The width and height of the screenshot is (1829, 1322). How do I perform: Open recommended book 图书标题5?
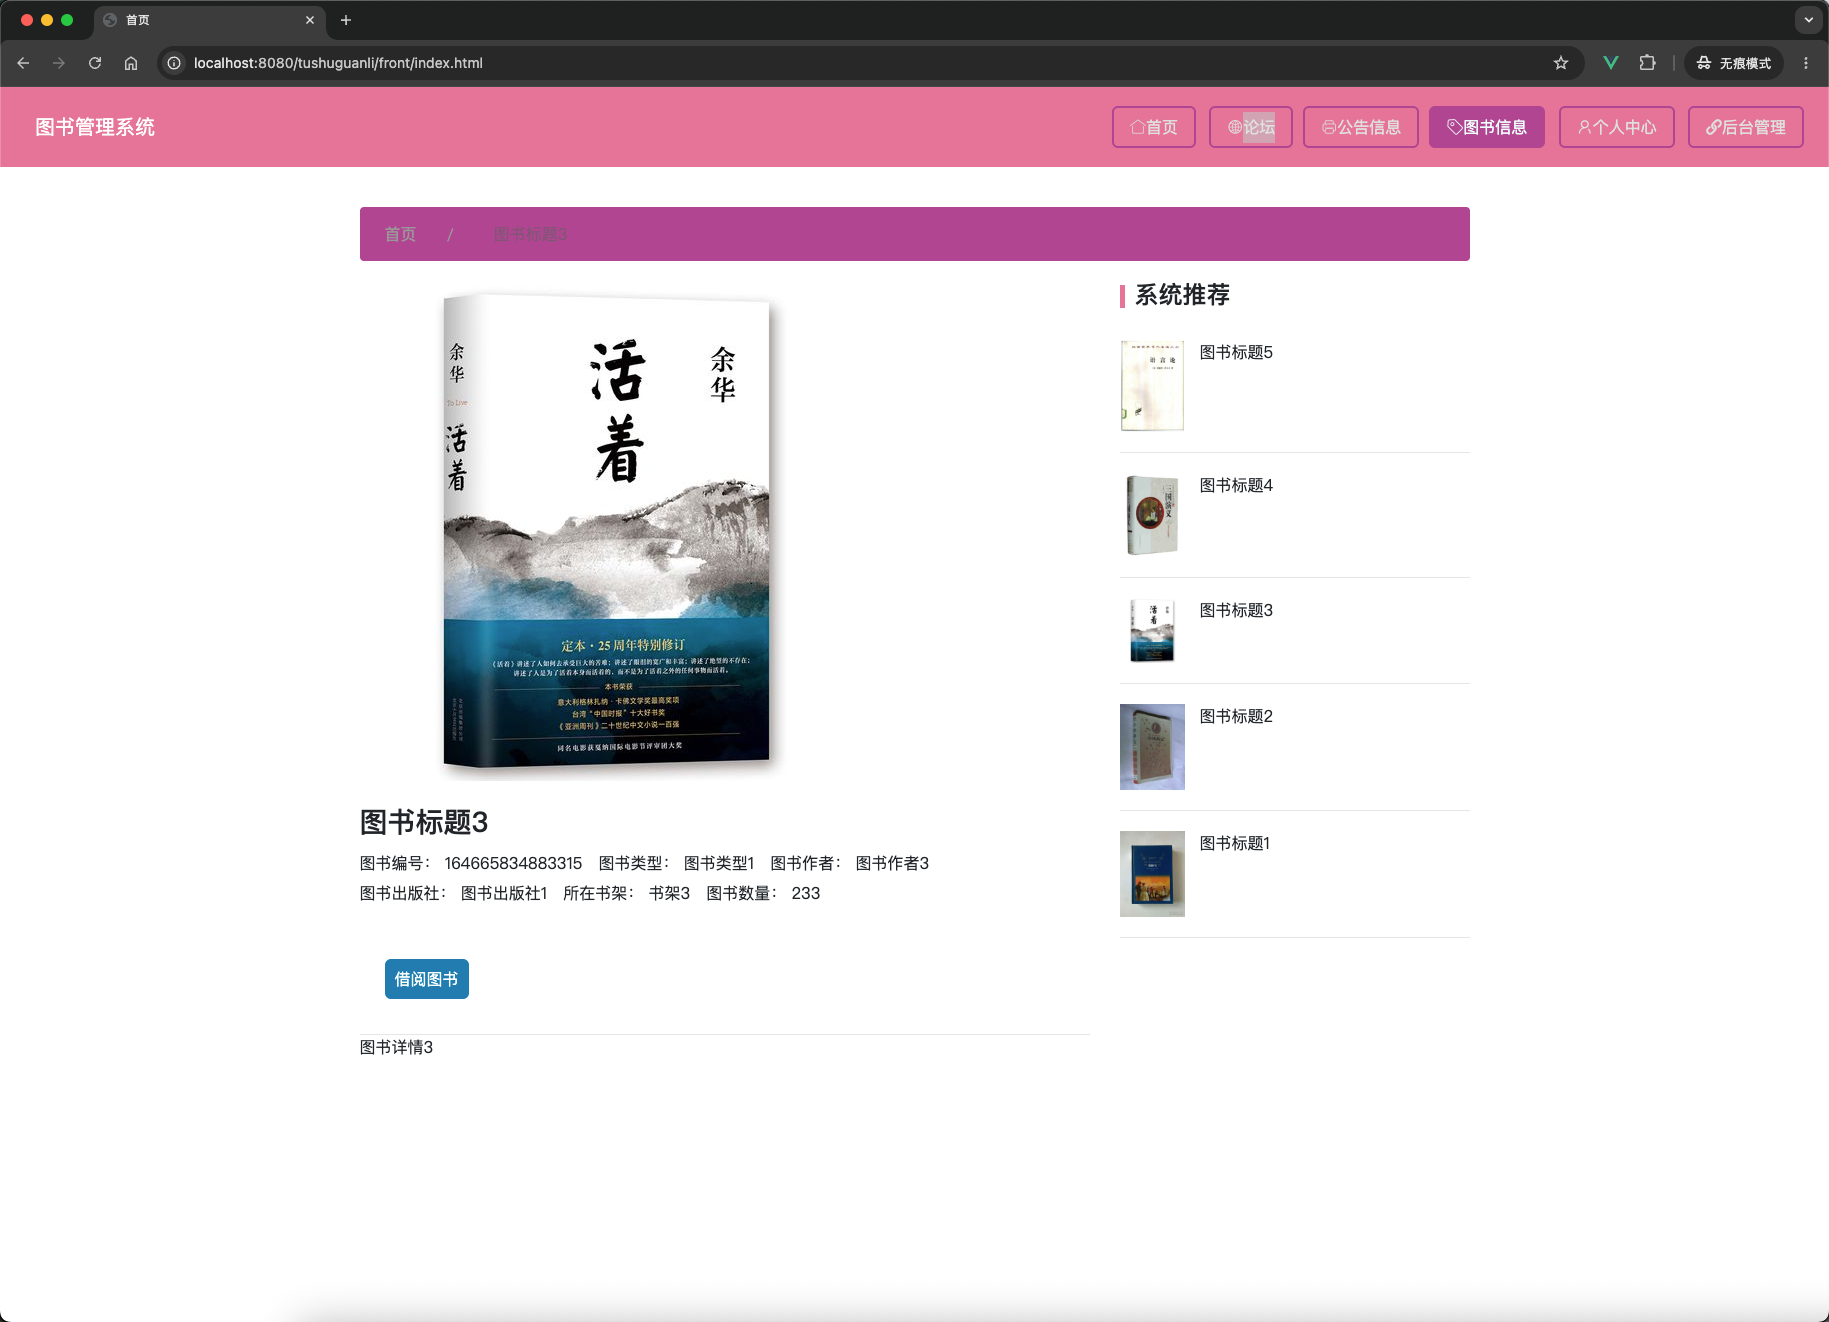point(1236,352)
